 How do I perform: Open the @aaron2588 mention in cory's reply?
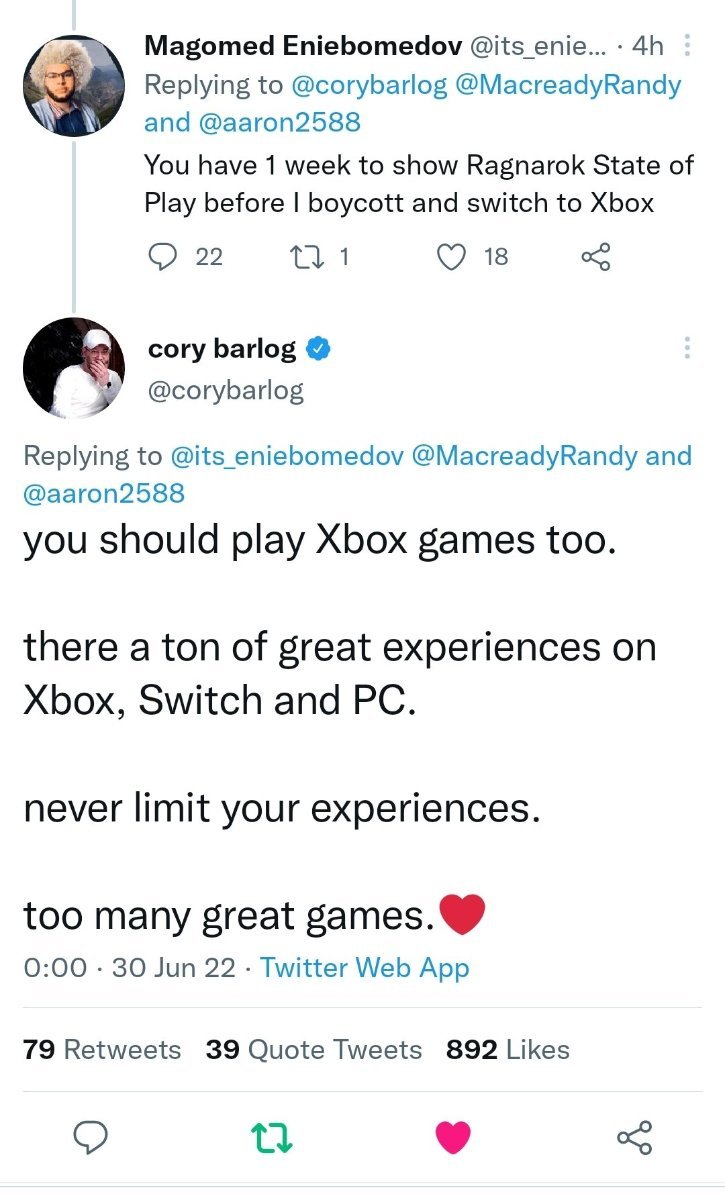pos(103,493)
